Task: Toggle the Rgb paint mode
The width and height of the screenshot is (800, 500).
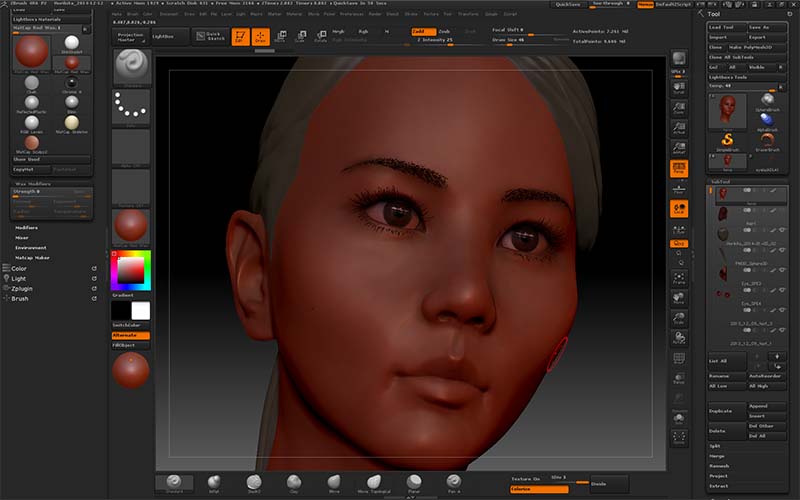Action: coord(363,32)
